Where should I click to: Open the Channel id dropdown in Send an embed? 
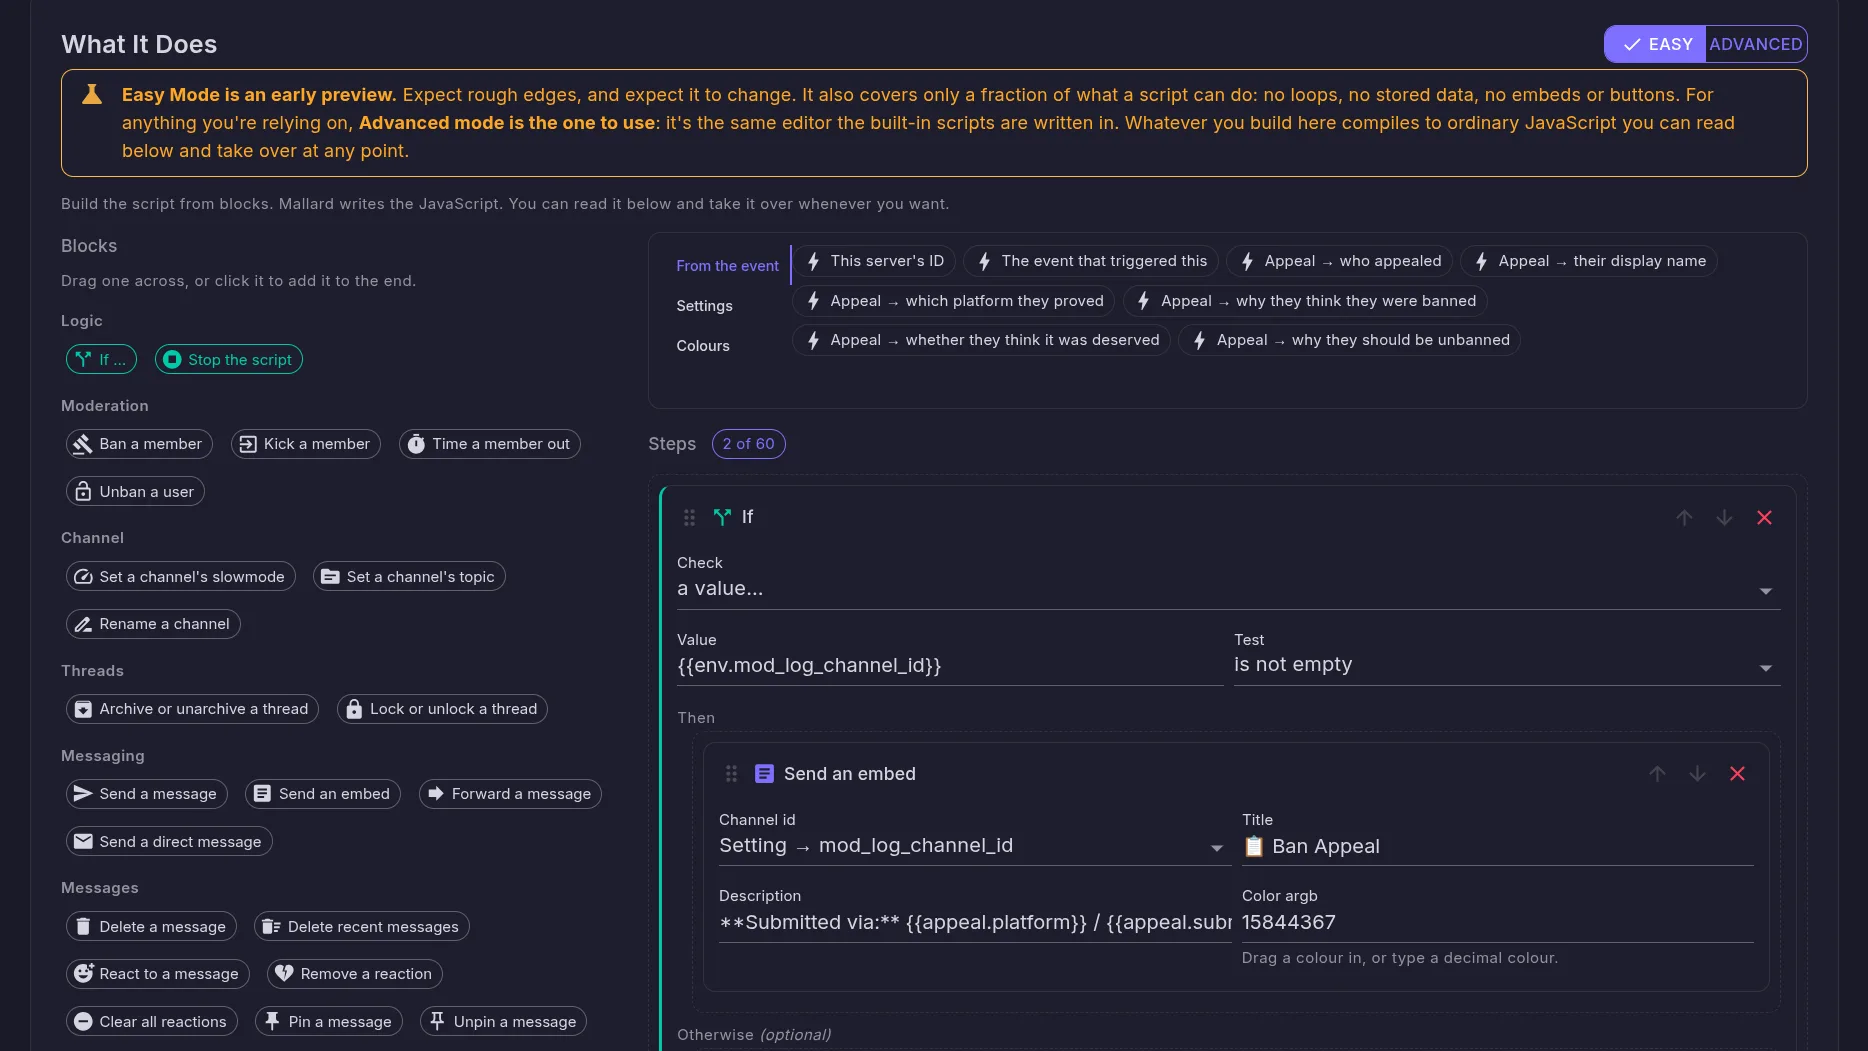tap(974, 846)
